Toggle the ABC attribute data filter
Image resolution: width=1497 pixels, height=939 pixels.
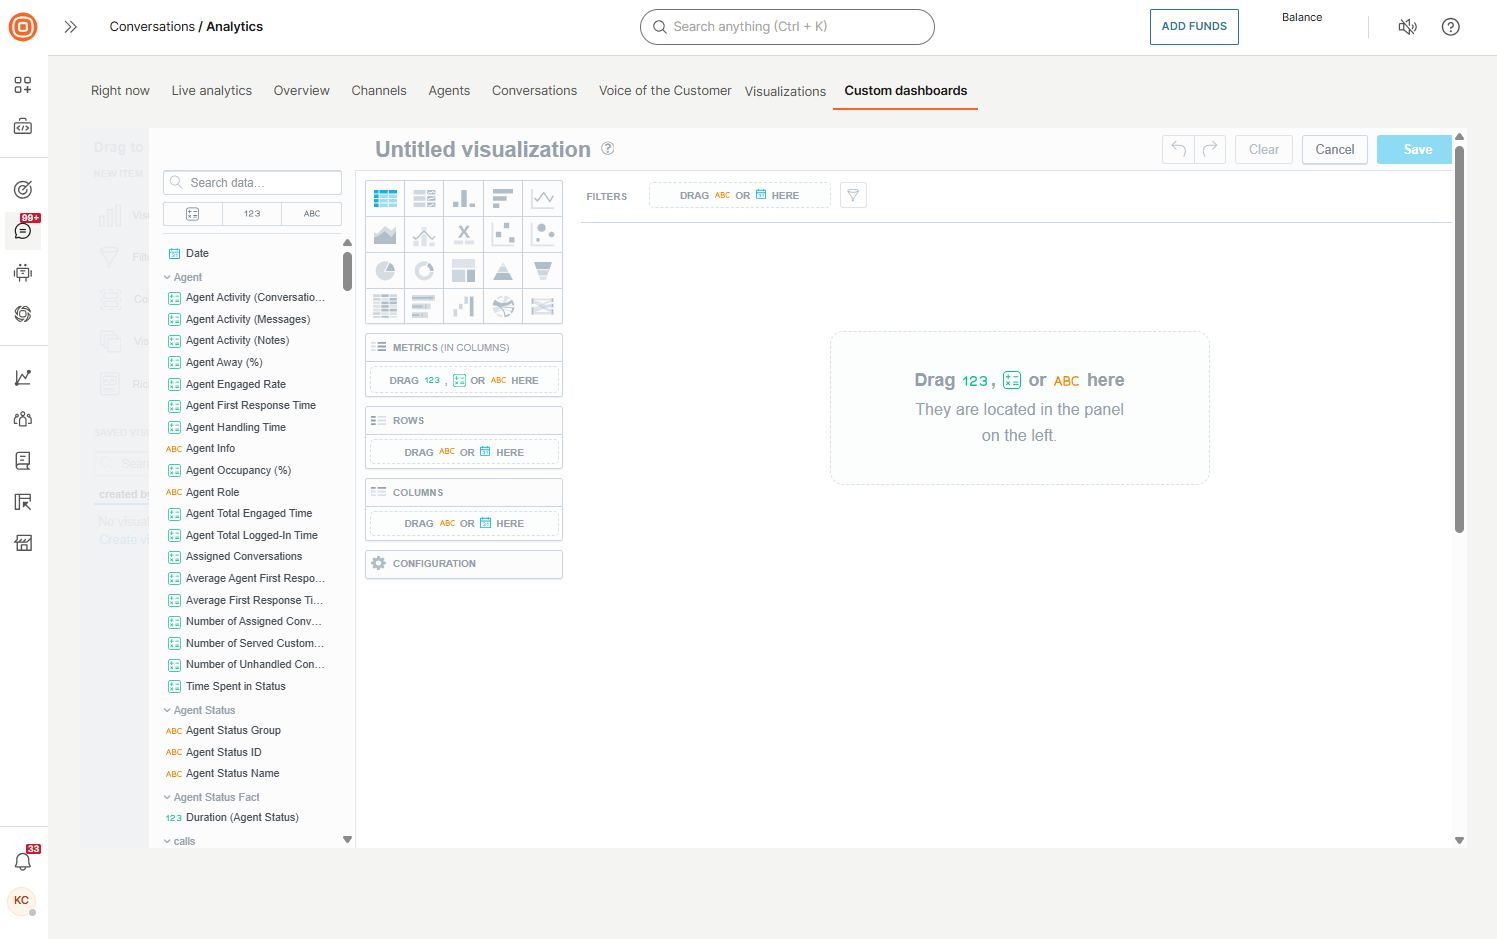click(311, 213)
